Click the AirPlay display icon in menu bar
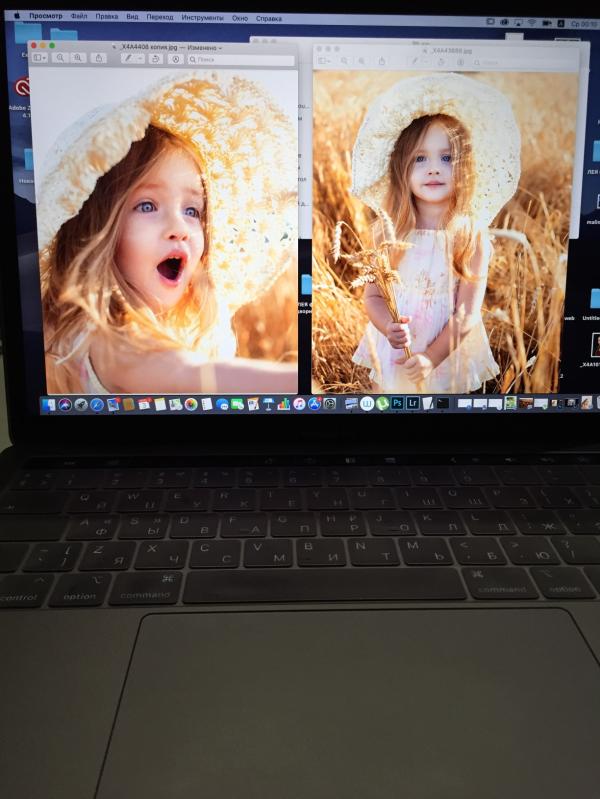This screenshot has height=799, width=600. 518,23
